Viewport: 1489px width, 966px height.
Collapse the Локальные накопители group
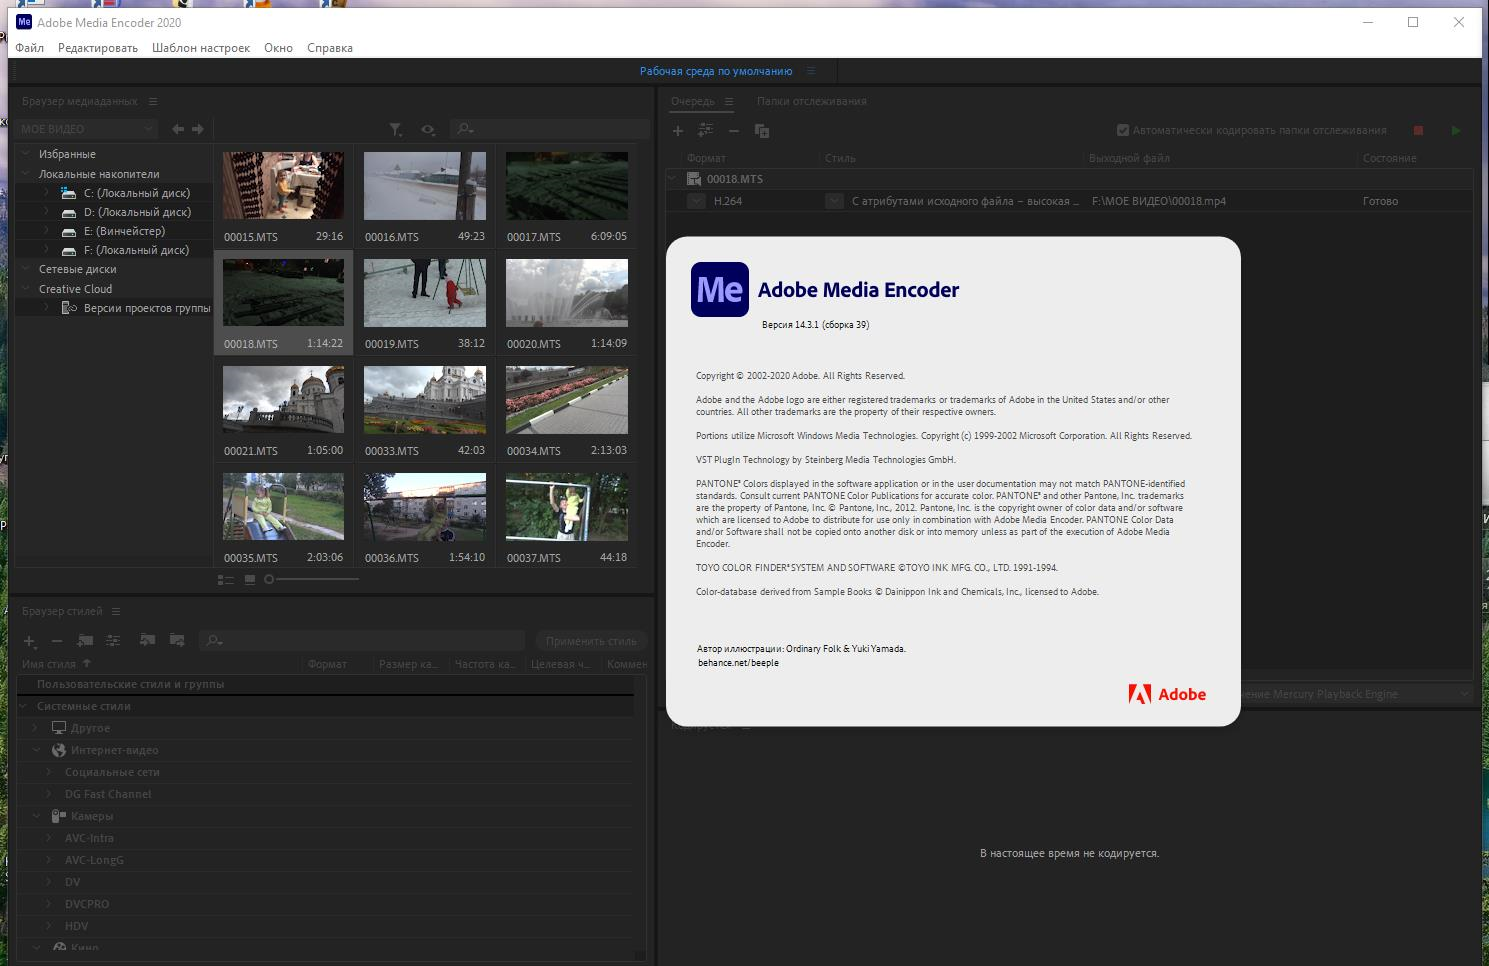coord(27,174)
